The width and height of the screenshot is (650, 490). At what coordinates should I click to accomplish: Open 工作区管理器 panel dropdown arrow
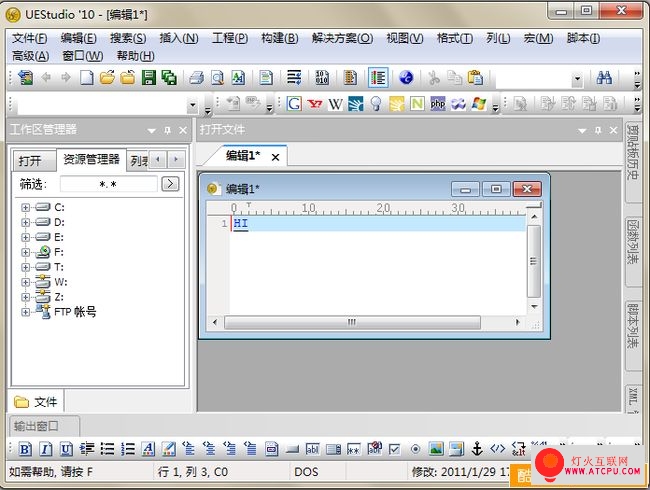click(x=151, y=131)
